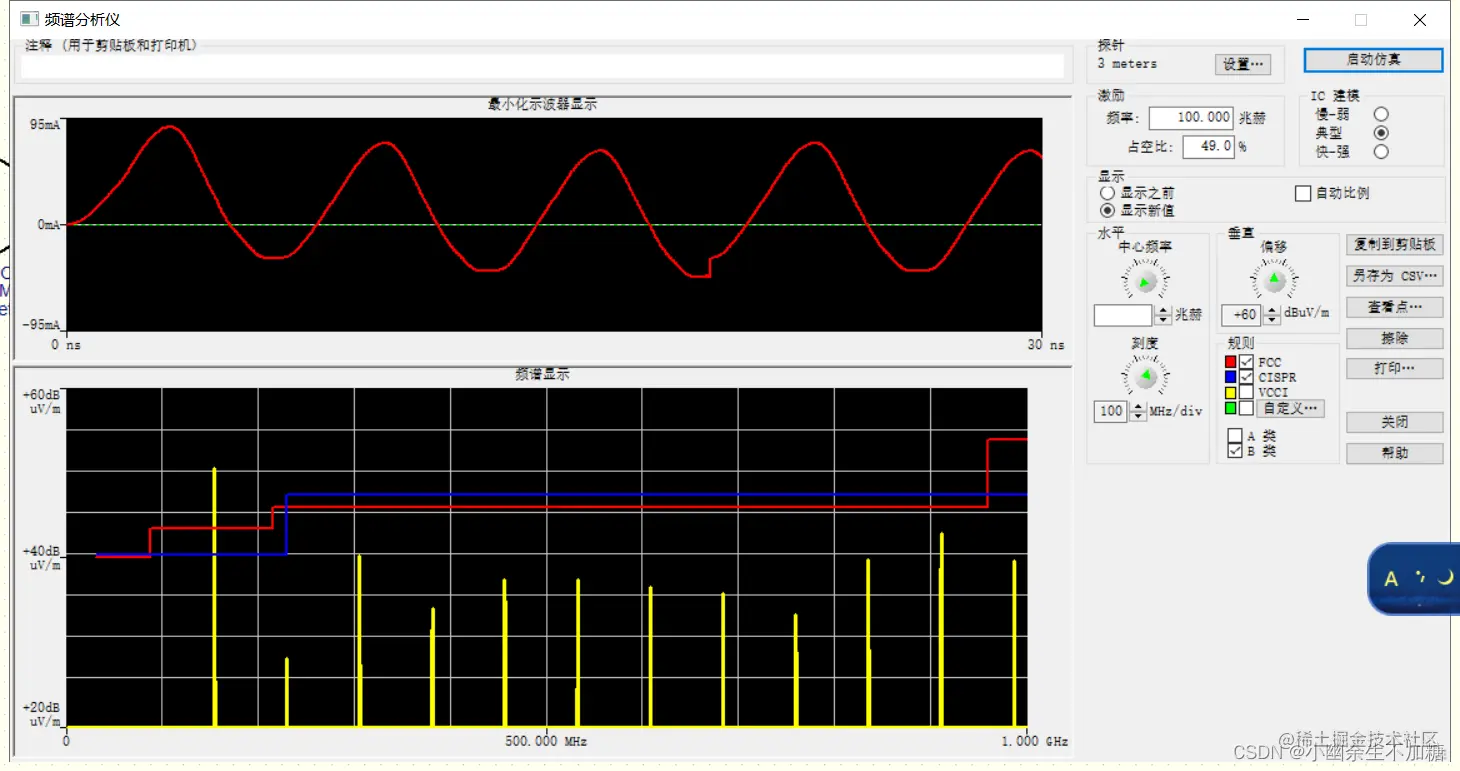Click the spectrum analyzer window icon
This screenshot has height=771, width=1460.
[x=29, y=19]
